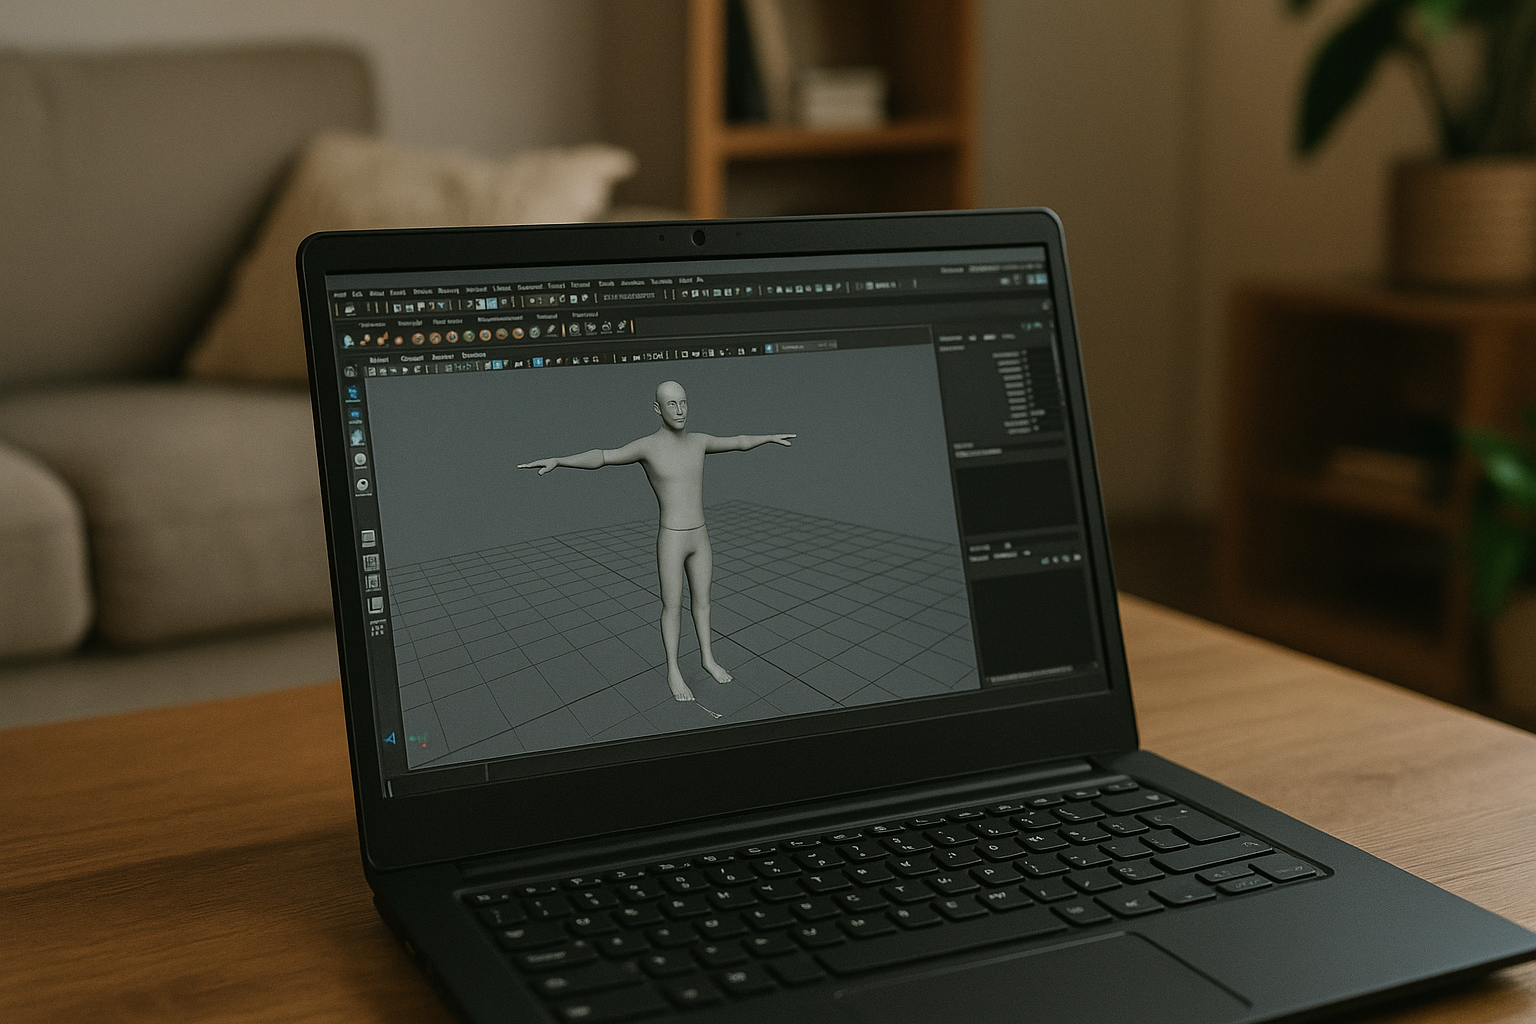Select the topmost blue tool in the left toolbox
Image resolution: width=1536 pixels, height=1024 pixels.
pos(353,392)
